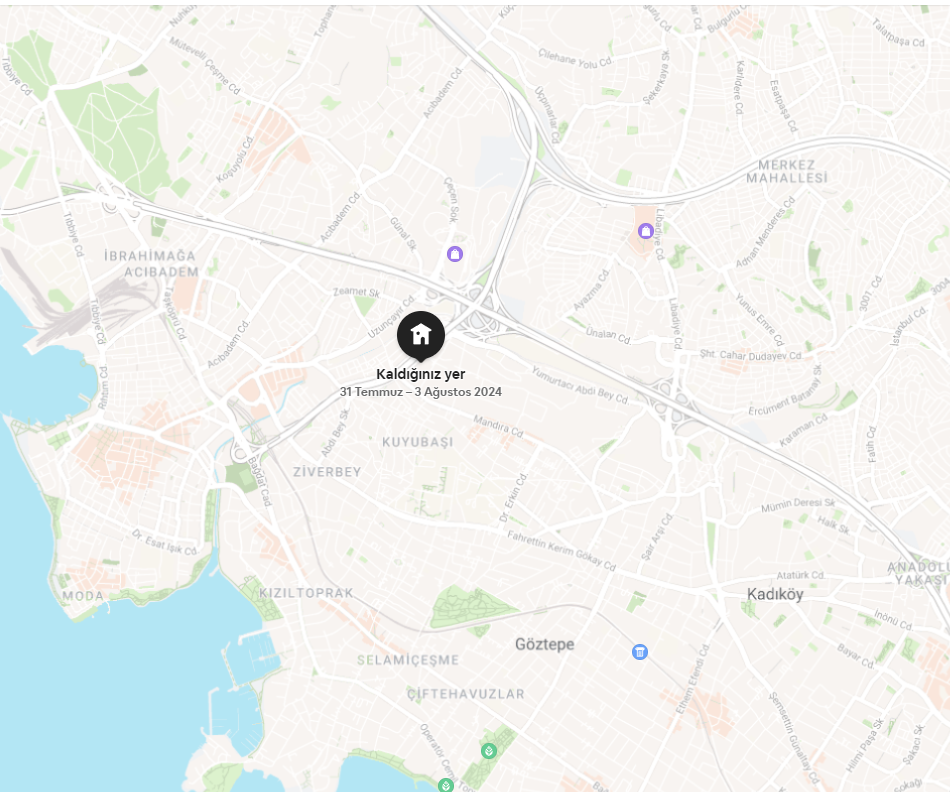This screenshot has height=792, width=950.
Task: Click the KIZILTOPRAK neighborhood label
Action: 306,593
